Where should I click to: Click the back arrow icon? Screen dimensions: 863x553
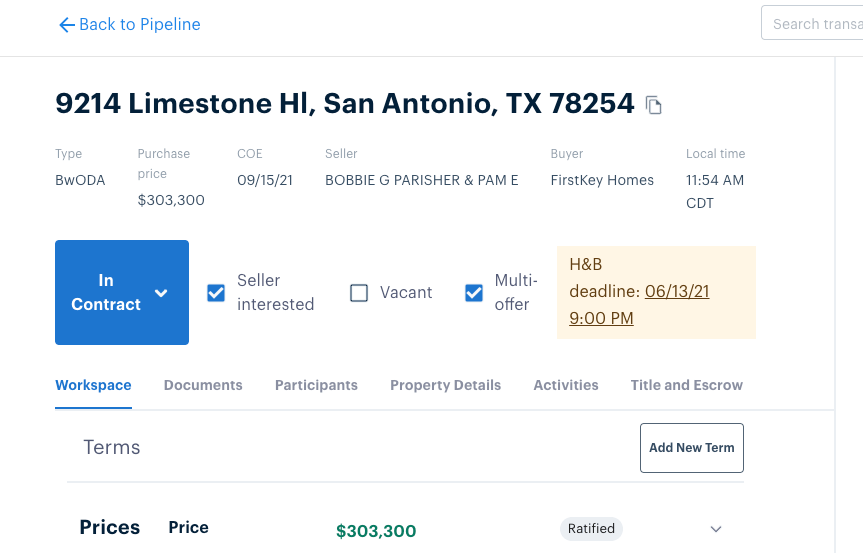[x=67, y=25]
